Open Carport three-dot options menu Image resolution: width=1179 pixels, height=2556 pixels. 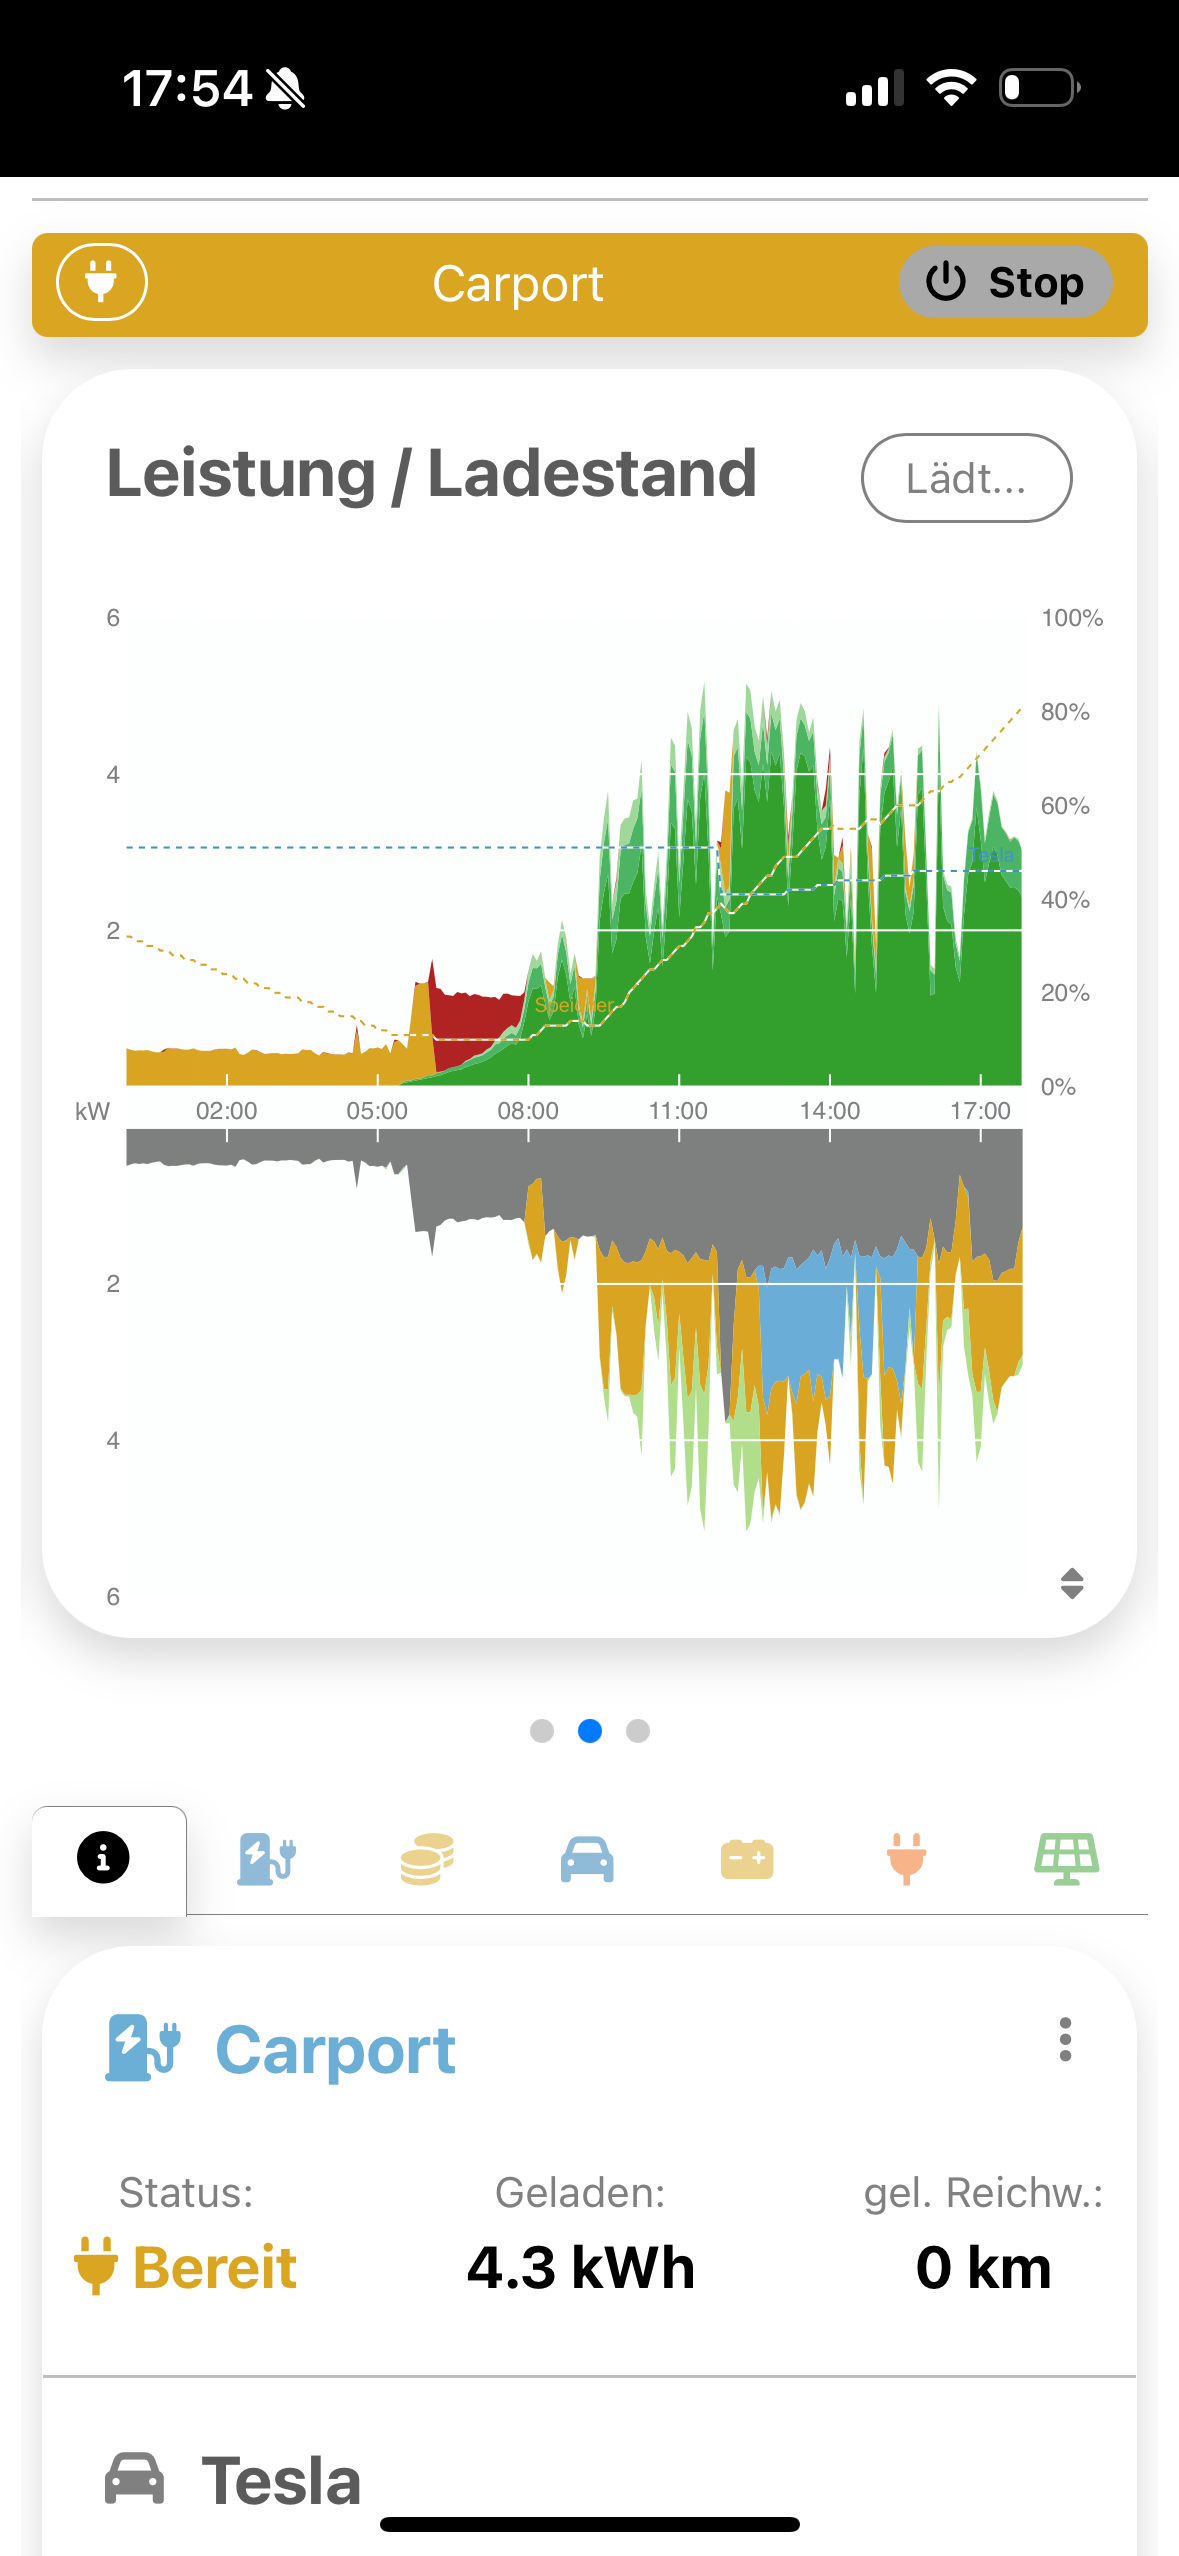coord(1065,2039)
